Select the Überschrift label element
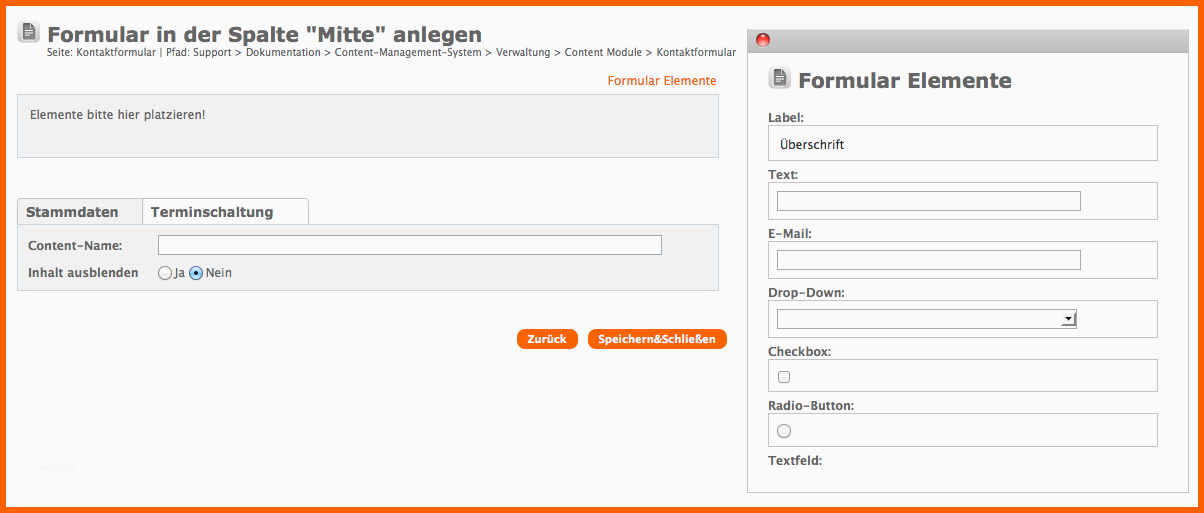The width and height of the screenshot is (1204, 513). coord(812,144)
